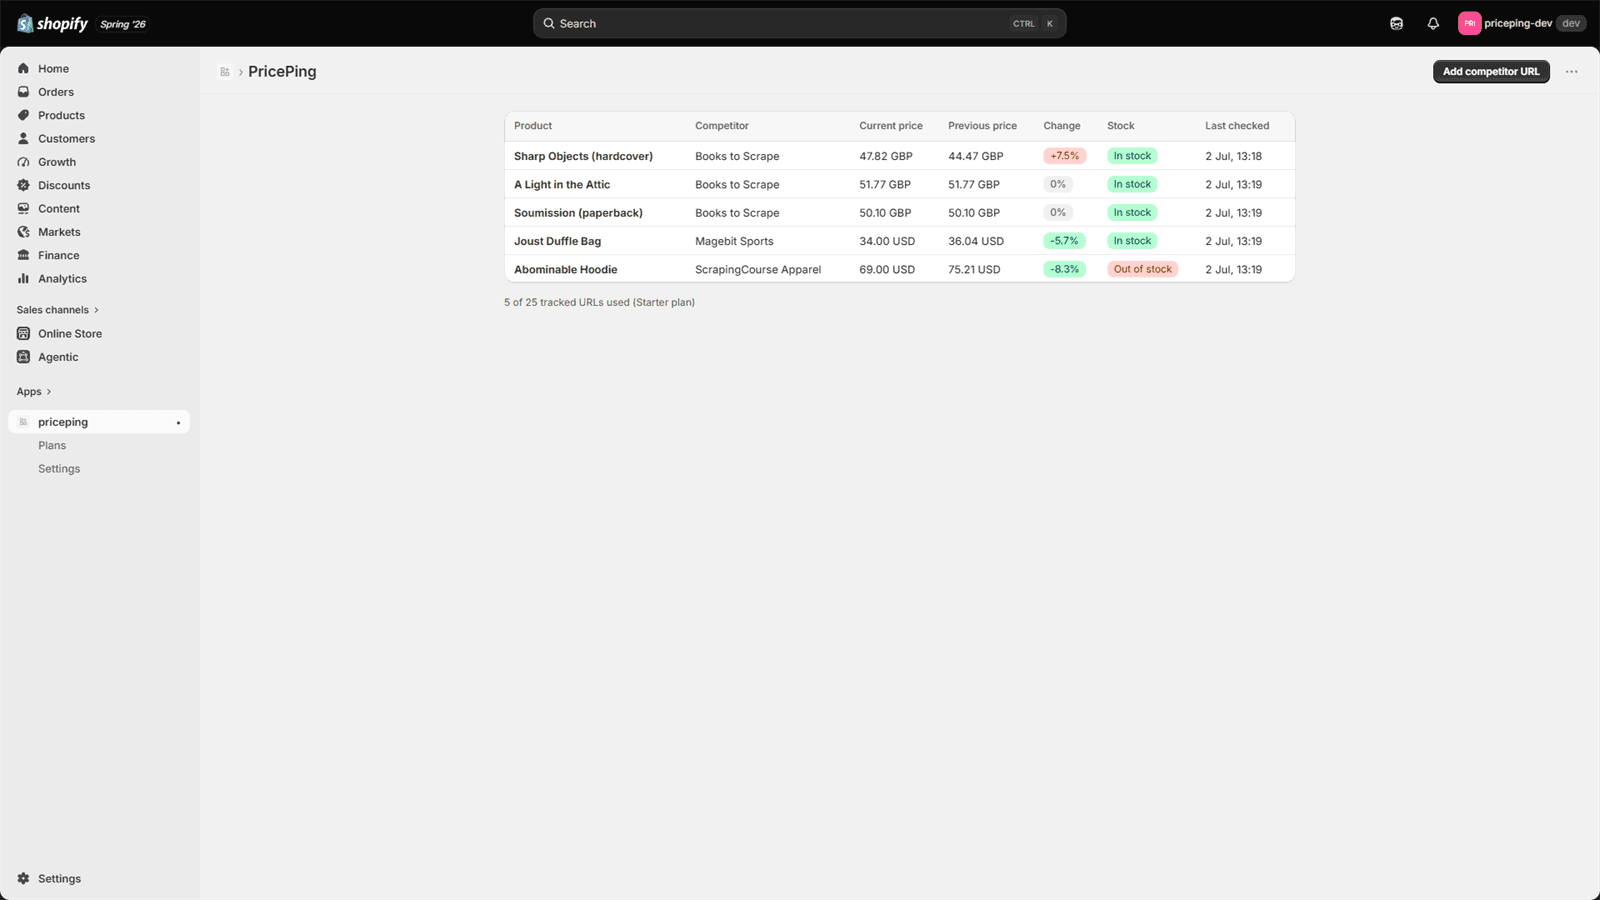Click the Customers person icon

[x=23, y=139]
